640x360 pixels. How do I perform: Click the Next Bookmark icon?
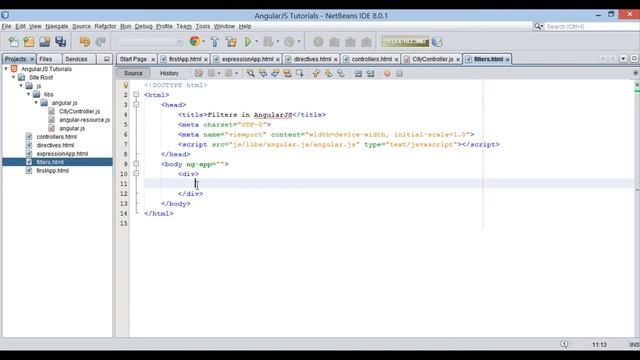click(328, 73)
